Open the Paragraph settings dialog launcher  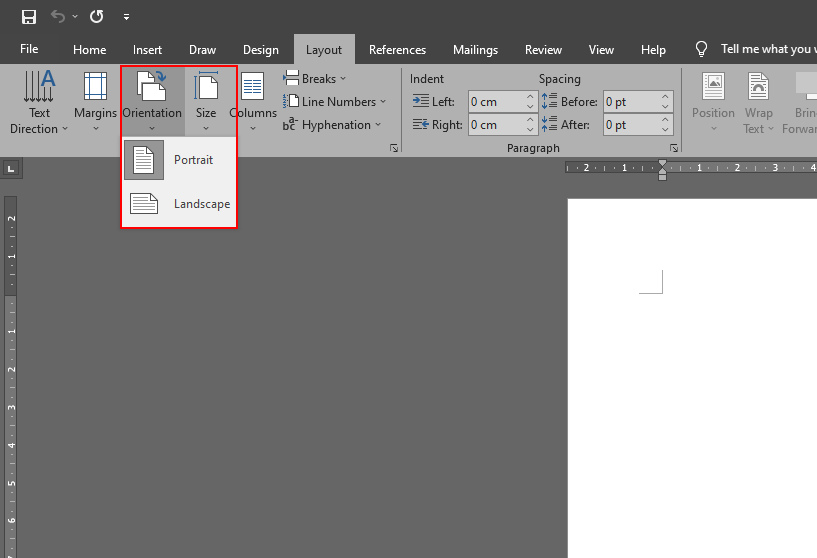[x=674, y=148]
